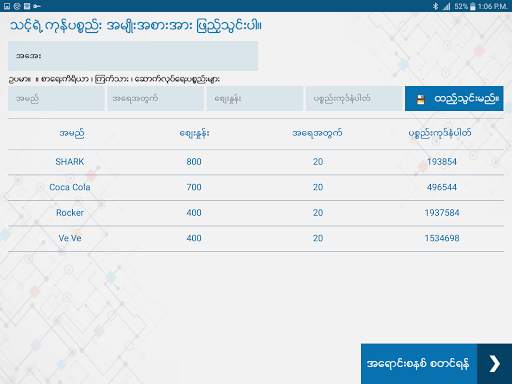Click the price 800 cell
The image size is (512, 384).
[x=194, y=162]
